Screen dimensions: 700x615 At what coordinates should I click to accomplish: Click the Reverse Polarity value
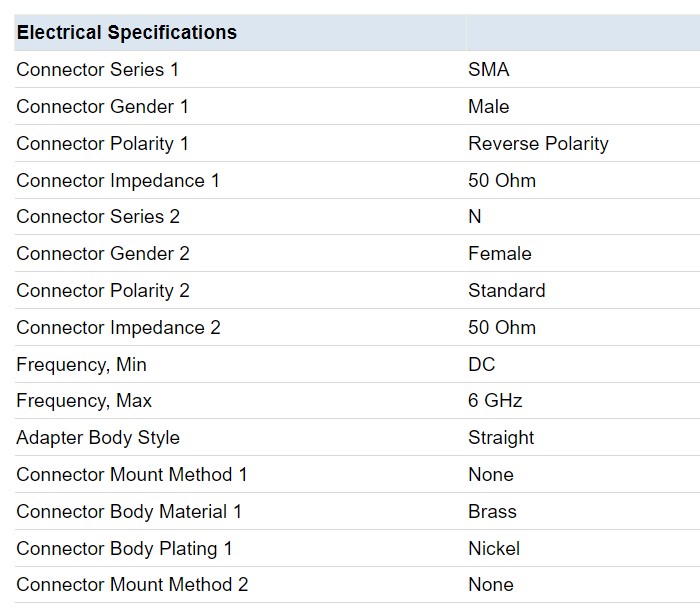point(538,144)
